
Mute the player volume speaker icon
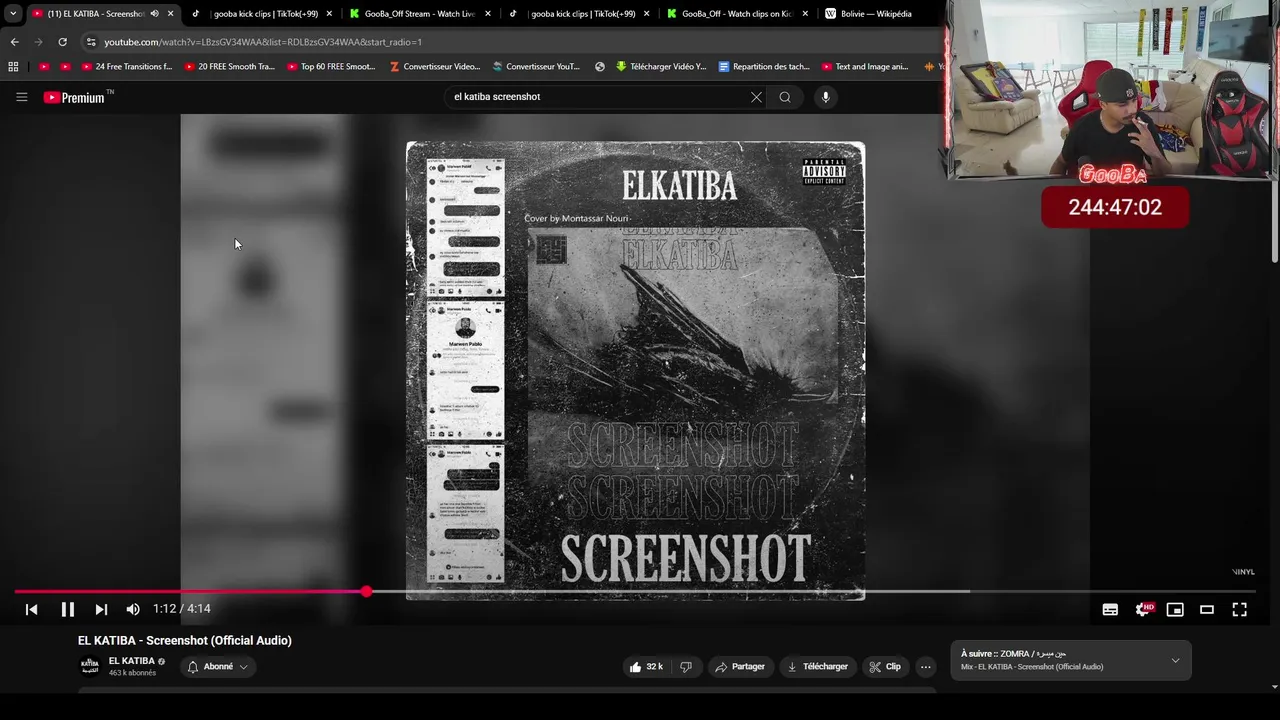(x=133, y=609)
